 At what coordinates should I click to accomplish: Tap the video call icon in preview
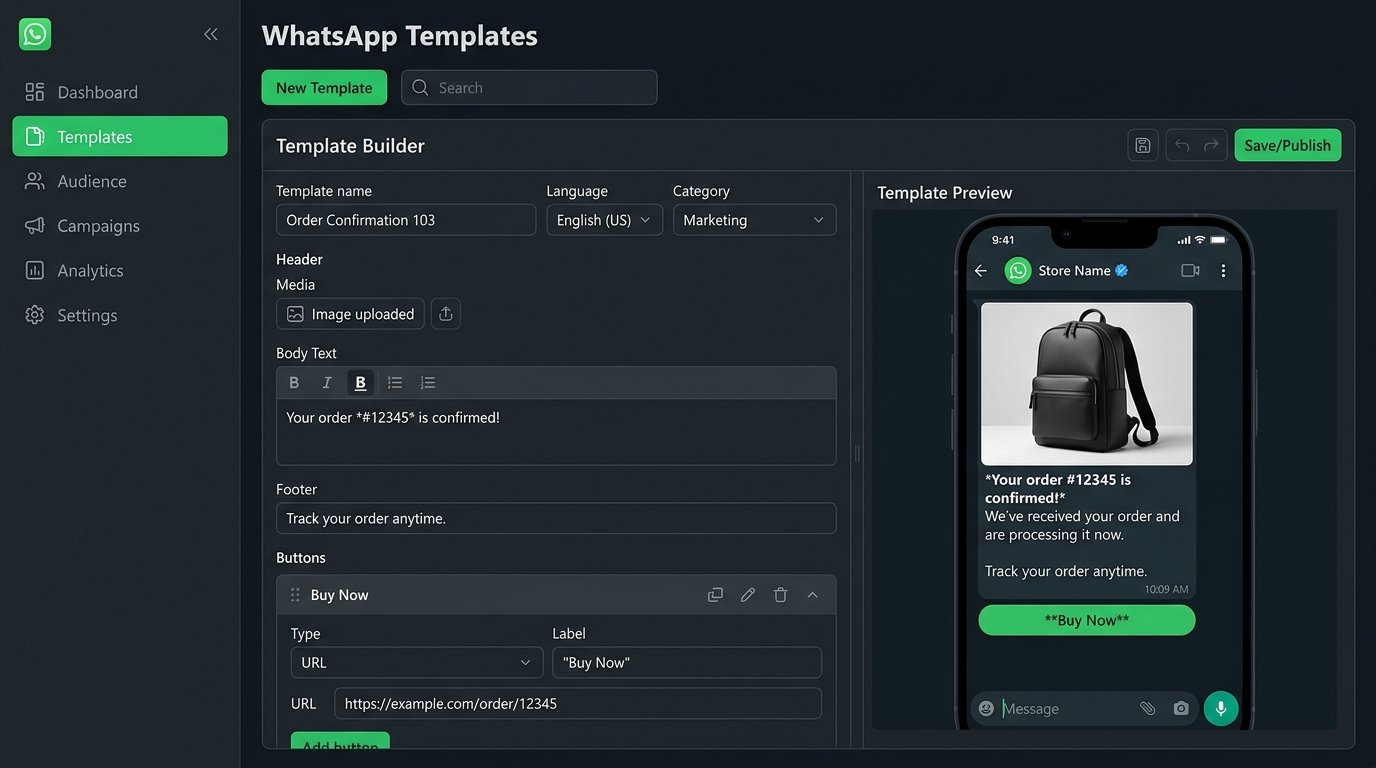tap(1190, 271)
